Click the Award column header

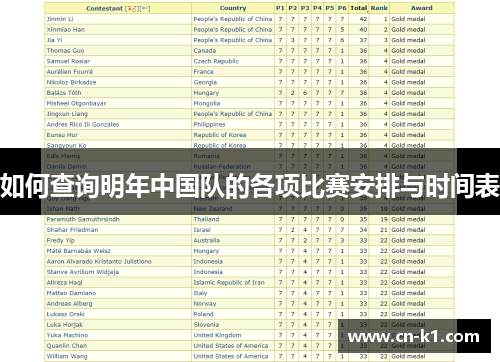click(x=421, y=8)
